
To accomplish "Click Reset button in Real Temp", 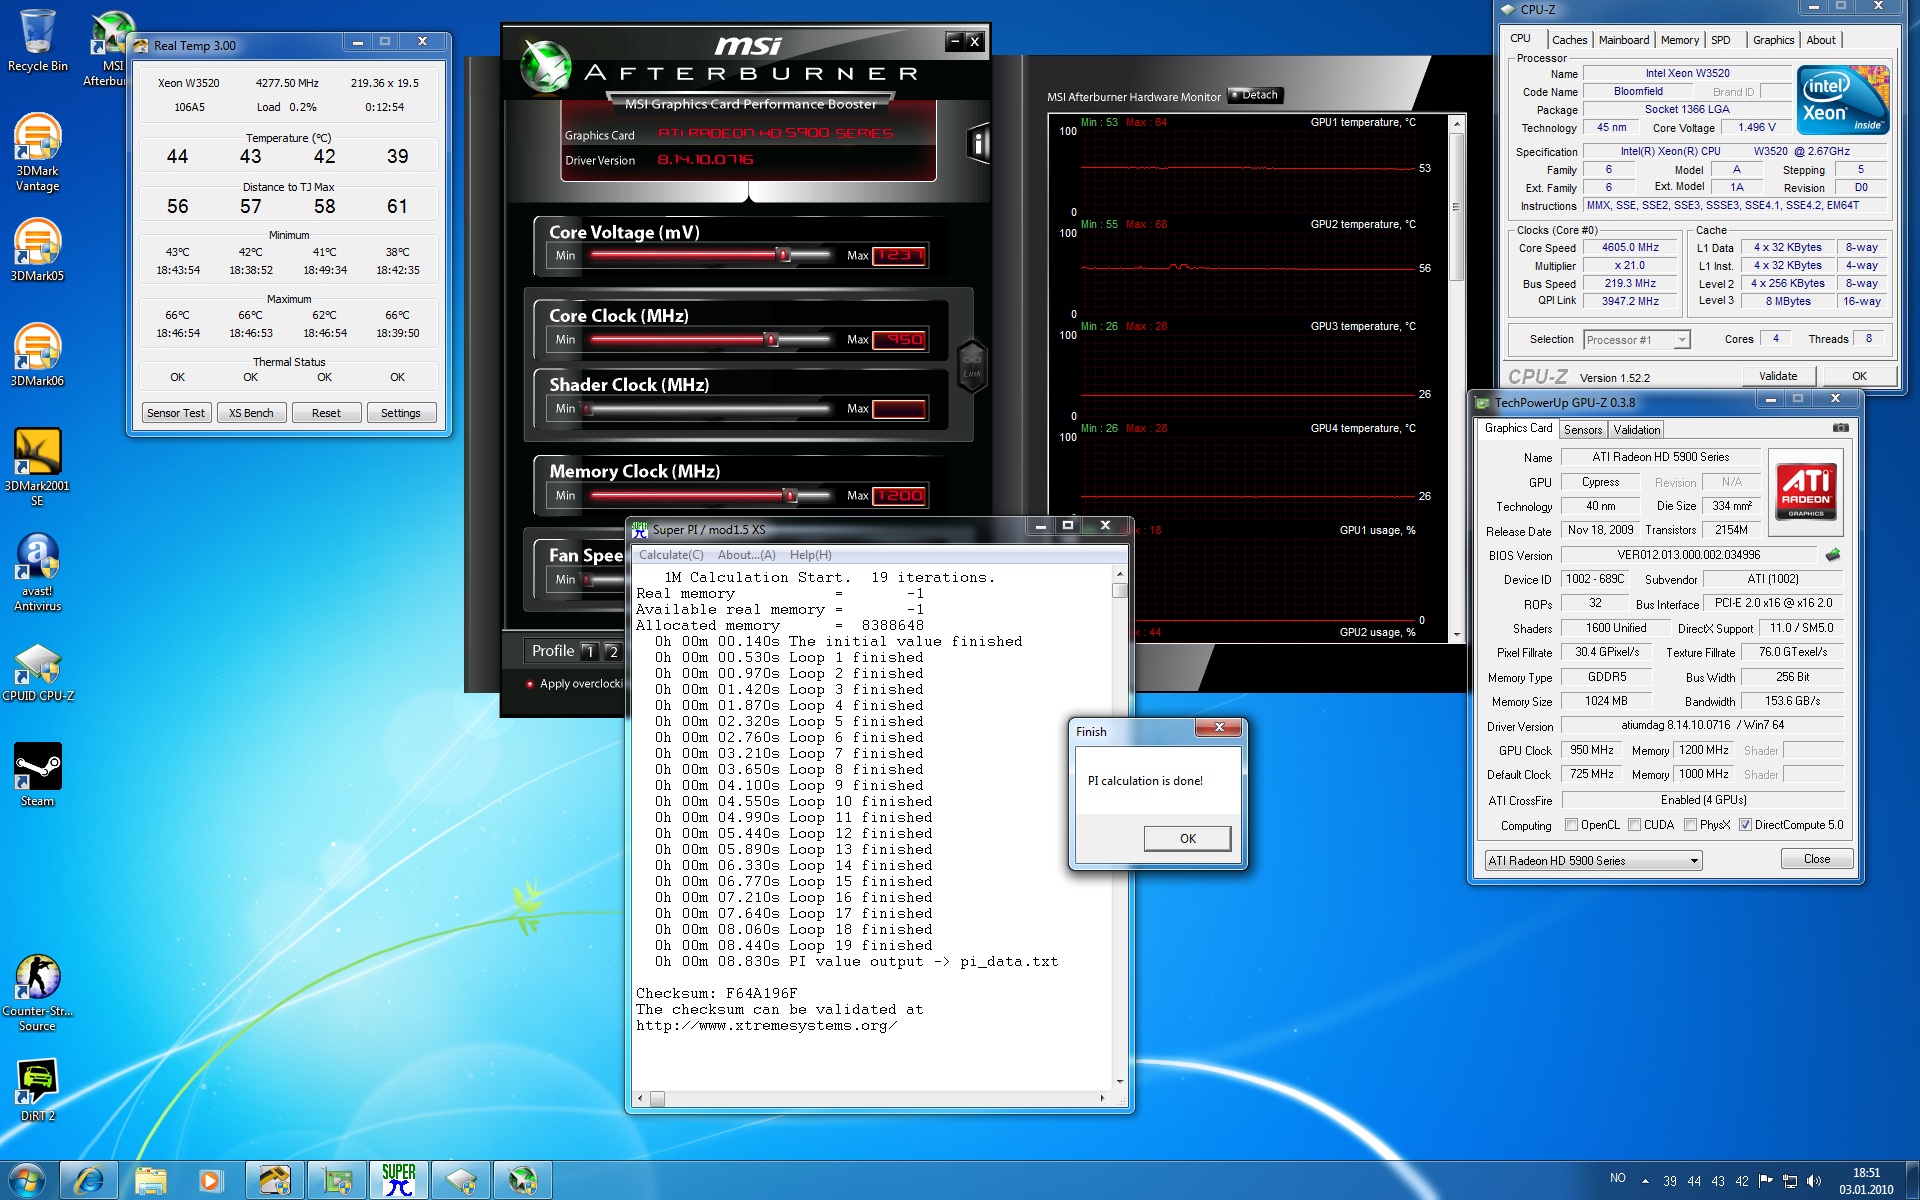I will [x=326, y=413].
